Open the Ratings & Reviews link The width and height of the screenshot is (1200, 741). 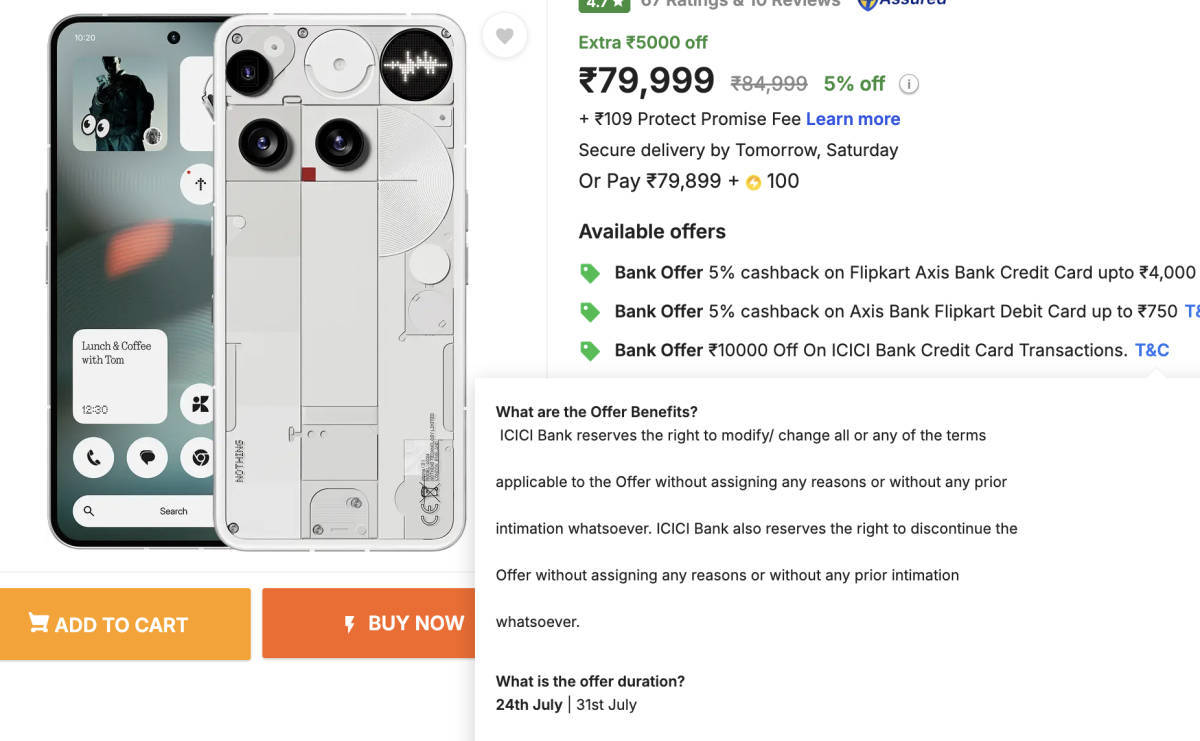[x=740, y=4]
